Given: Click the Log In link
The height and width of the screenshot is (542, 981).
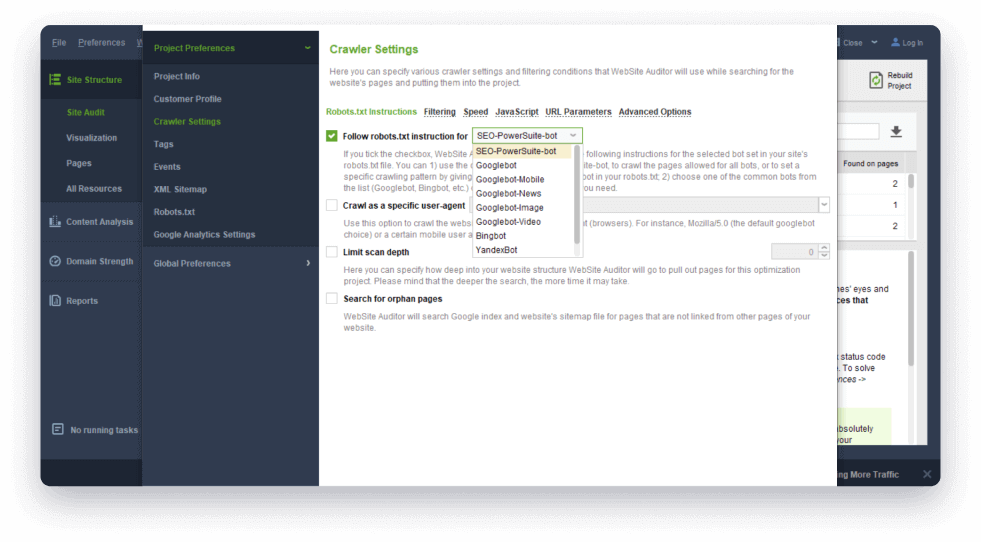Looking at the screenshot, I should click(912, 43).
